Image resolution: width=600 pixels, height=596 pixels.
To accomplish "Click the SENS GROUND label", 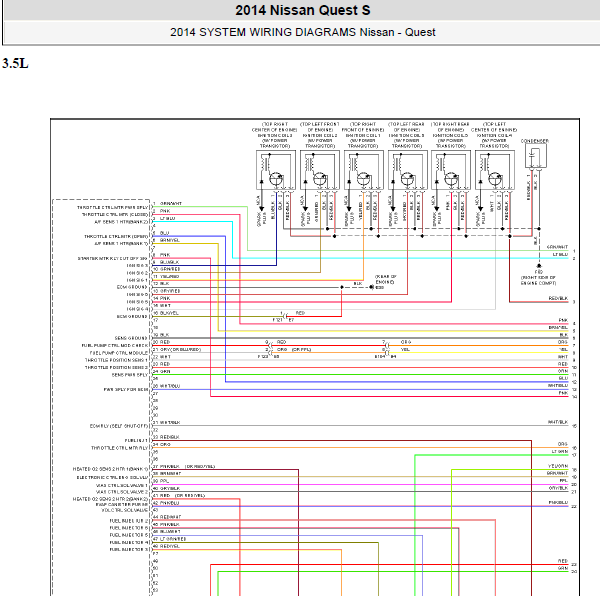I will [x=131, y=338].
